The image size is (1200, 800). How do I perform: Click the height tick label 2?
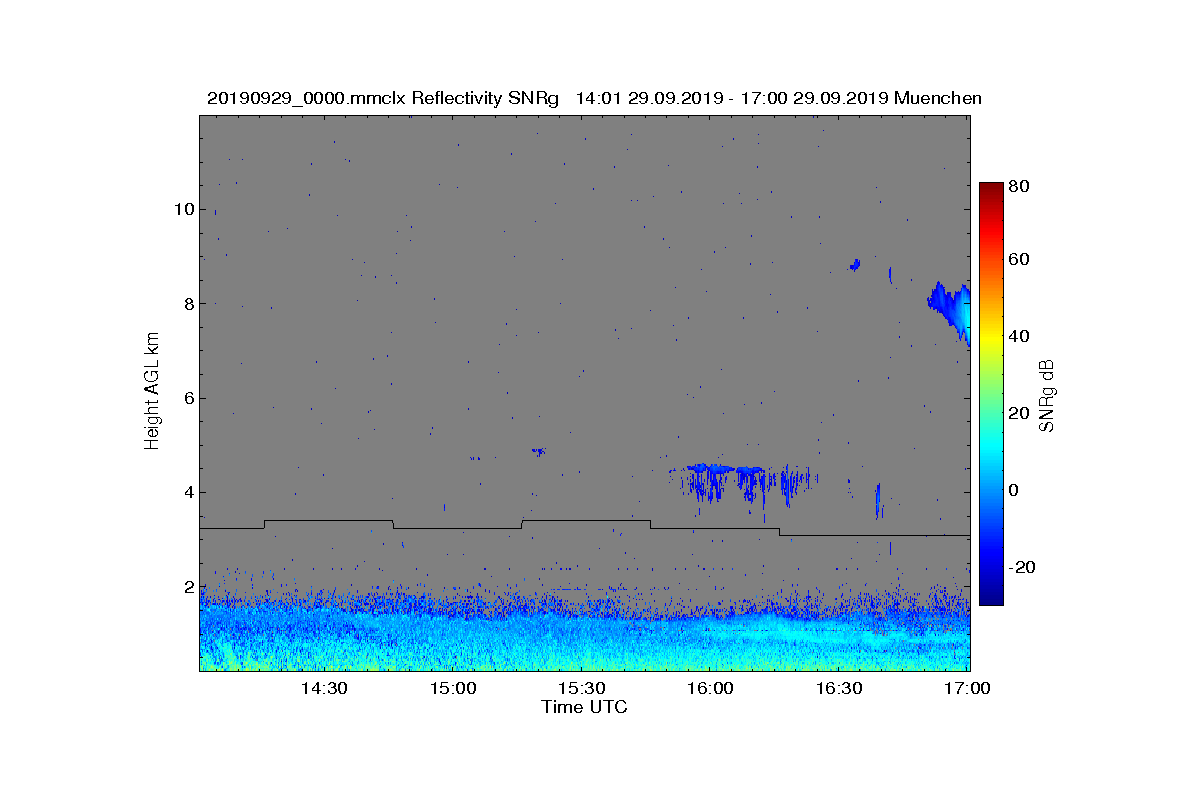pos(187,587)
